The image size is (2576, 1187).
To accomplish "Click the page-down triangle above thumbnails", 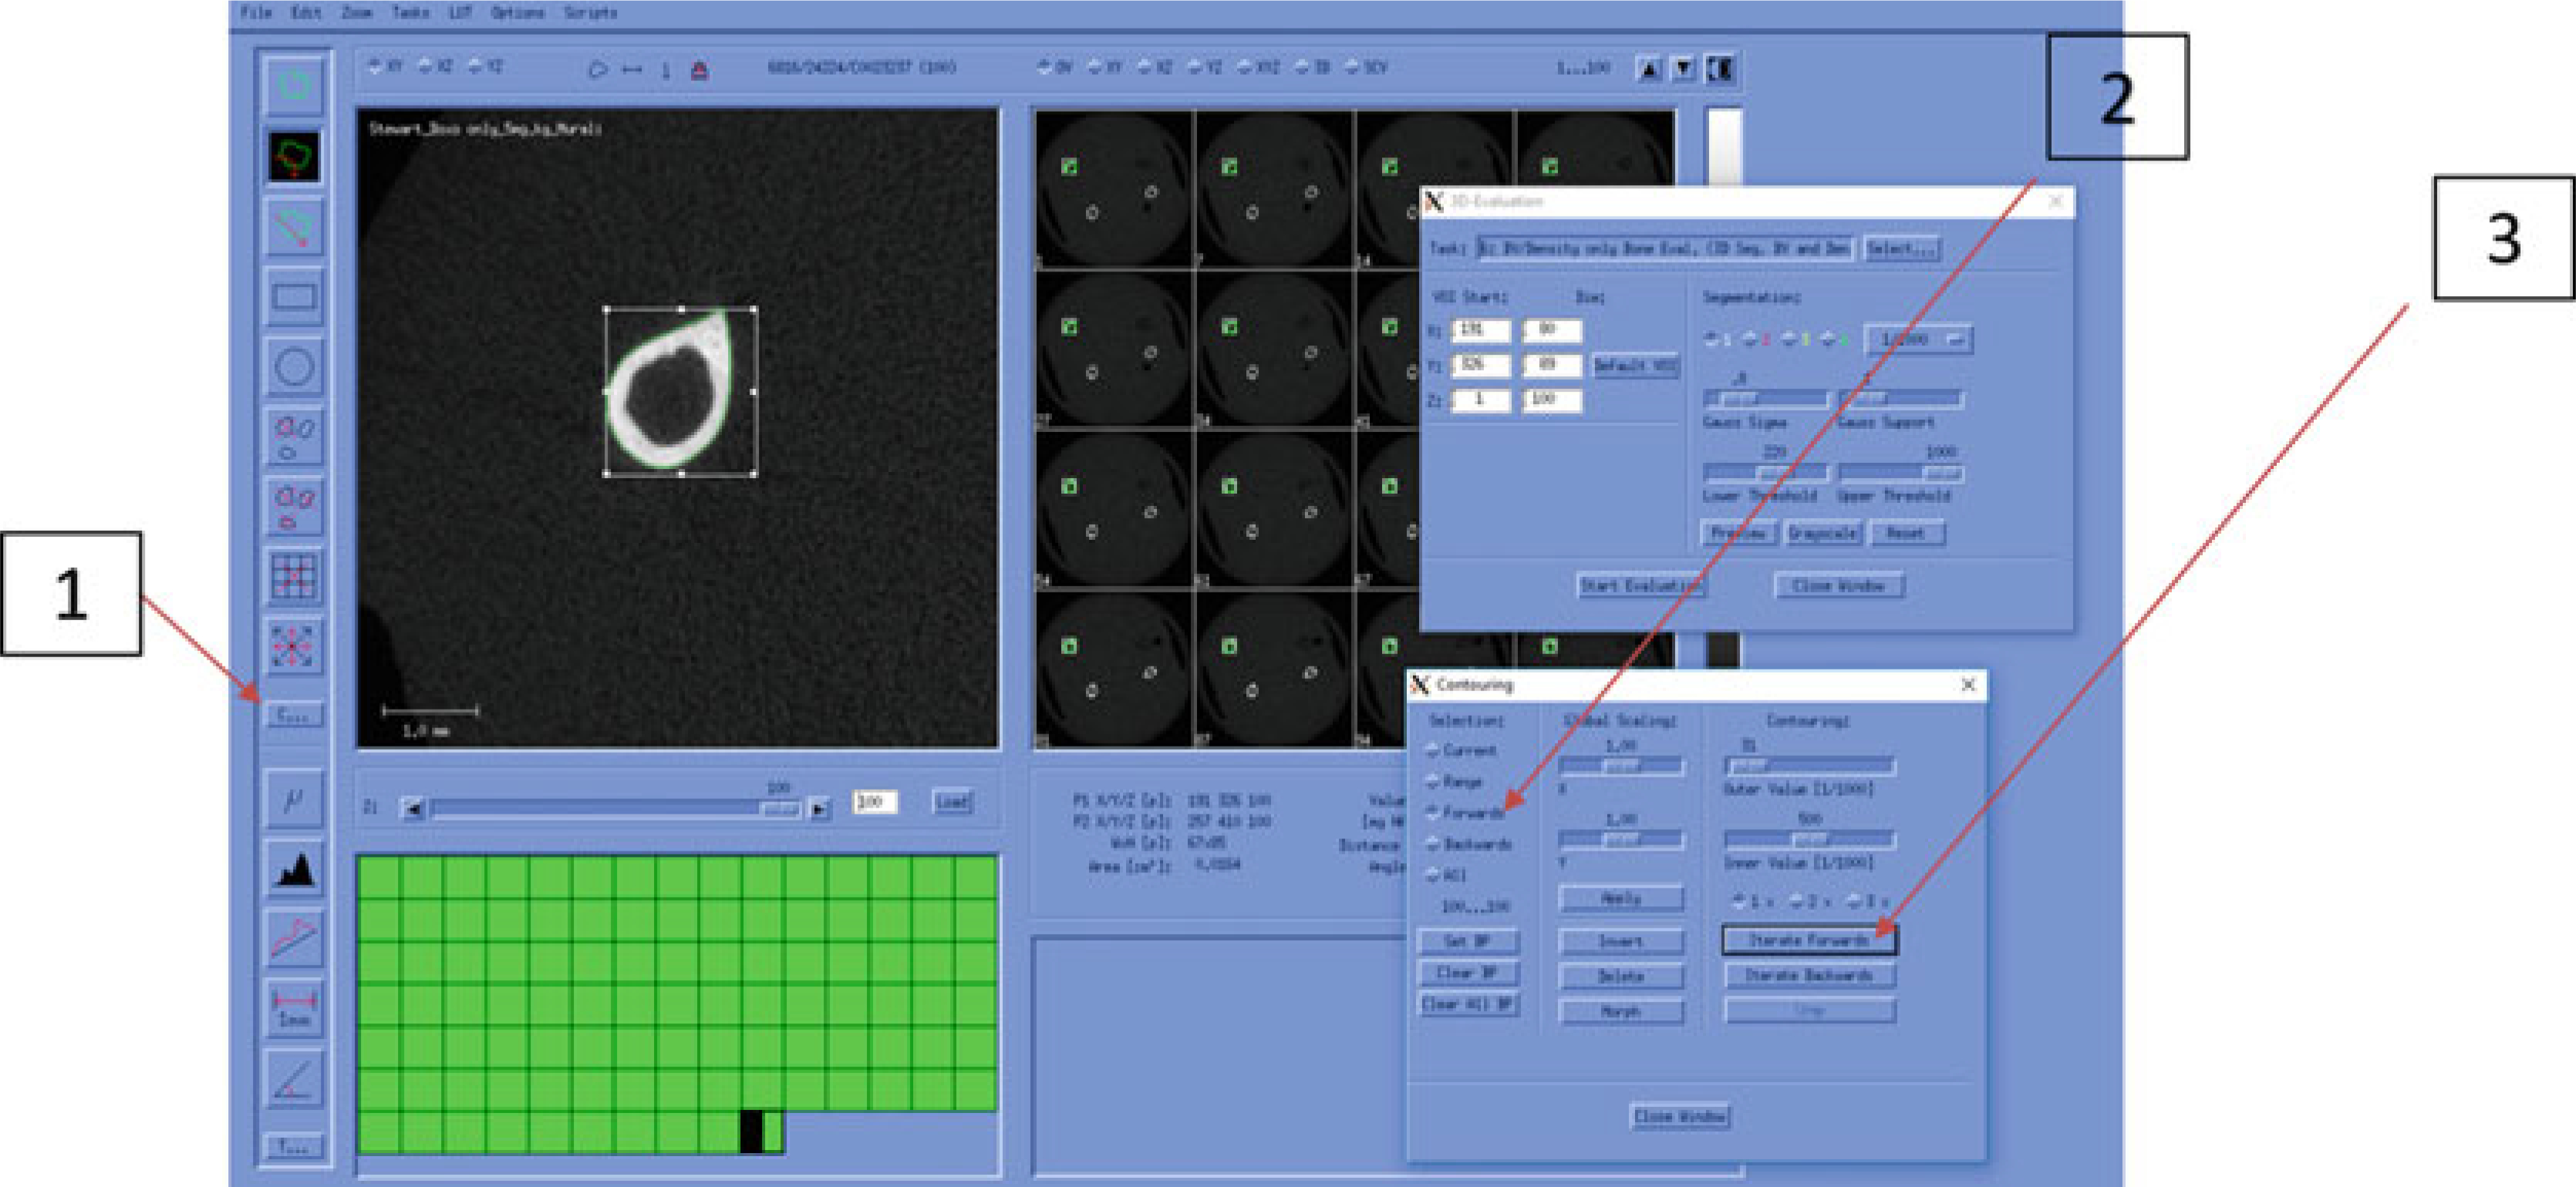I will 1685,69.
